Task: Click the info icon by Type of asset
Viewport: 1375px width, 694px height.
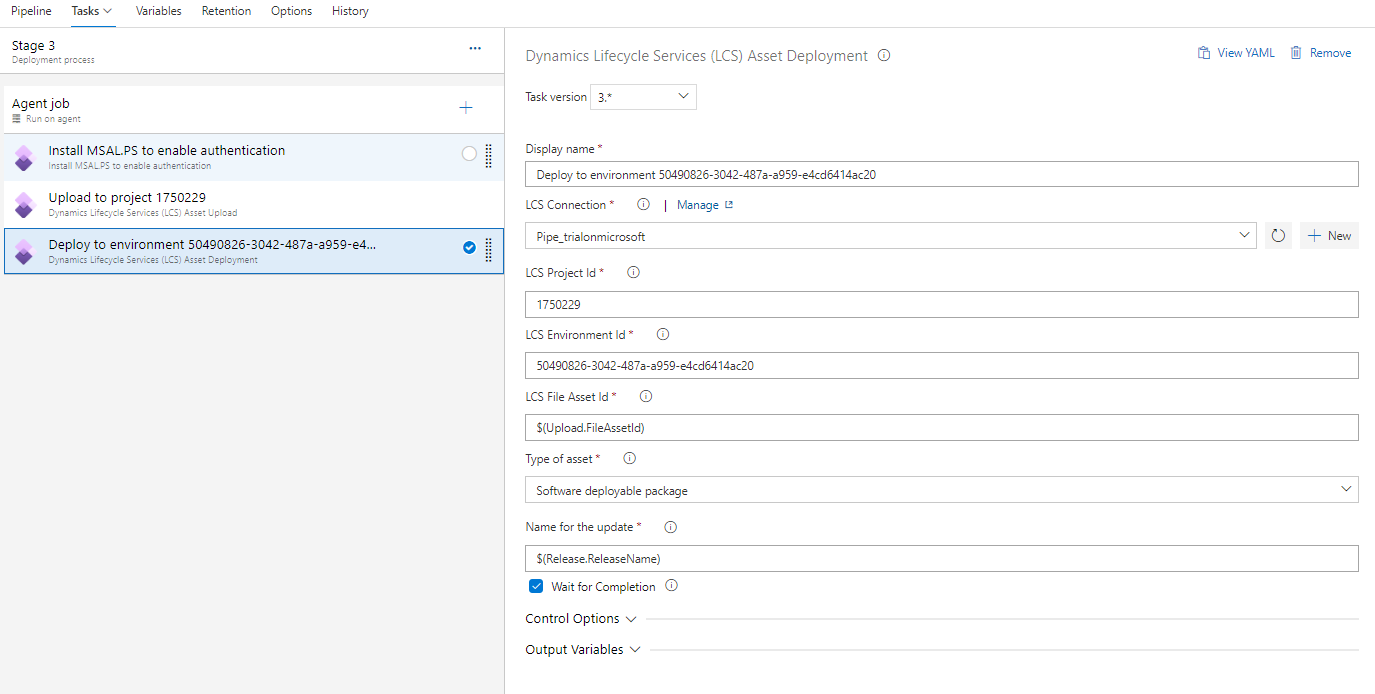Action: pos(629,459)
